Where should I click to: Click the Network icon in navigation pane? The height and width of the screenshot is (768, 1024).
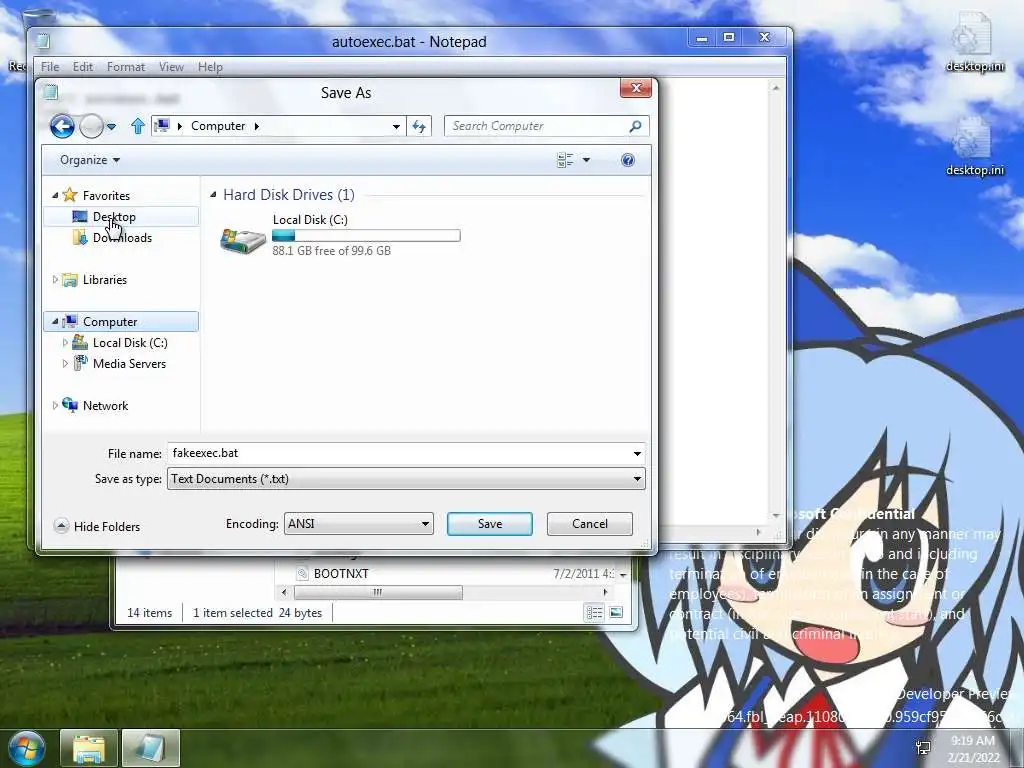pos(70,405)
